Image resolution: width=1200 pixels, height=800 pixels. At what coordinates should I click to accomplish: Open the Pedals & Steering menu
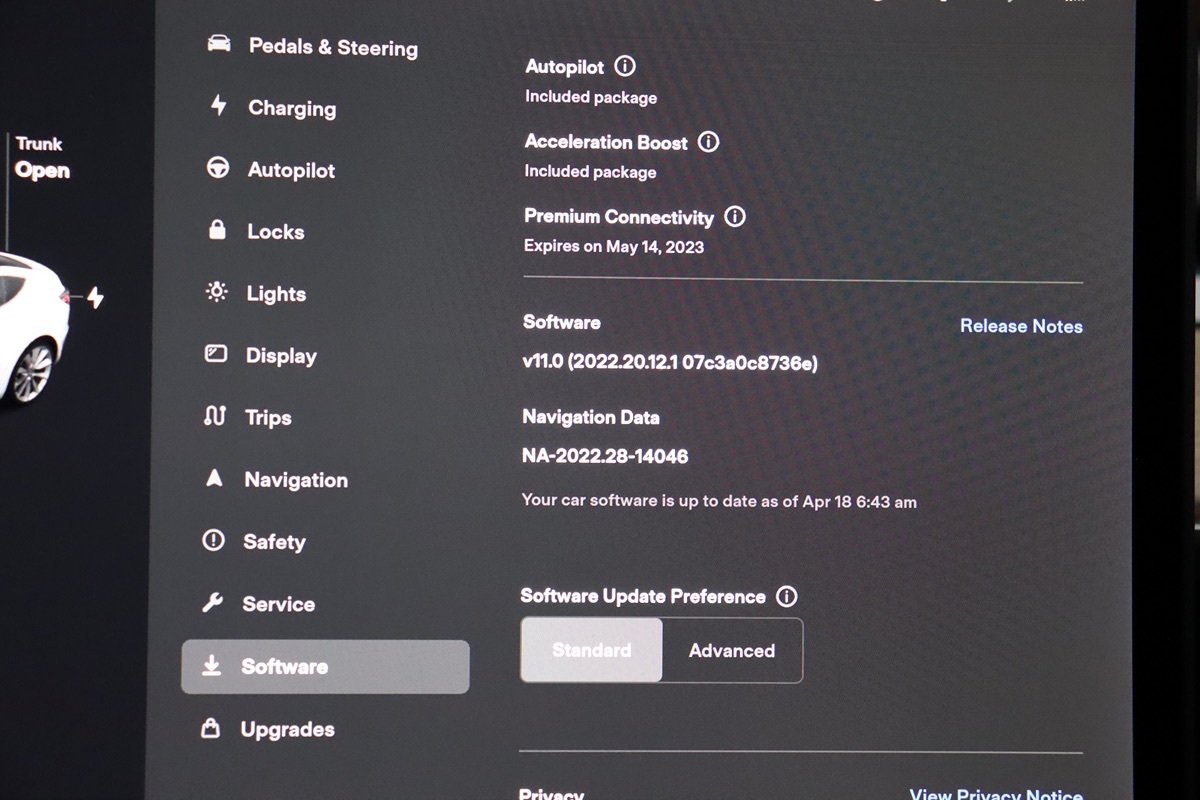click(332, 47)
